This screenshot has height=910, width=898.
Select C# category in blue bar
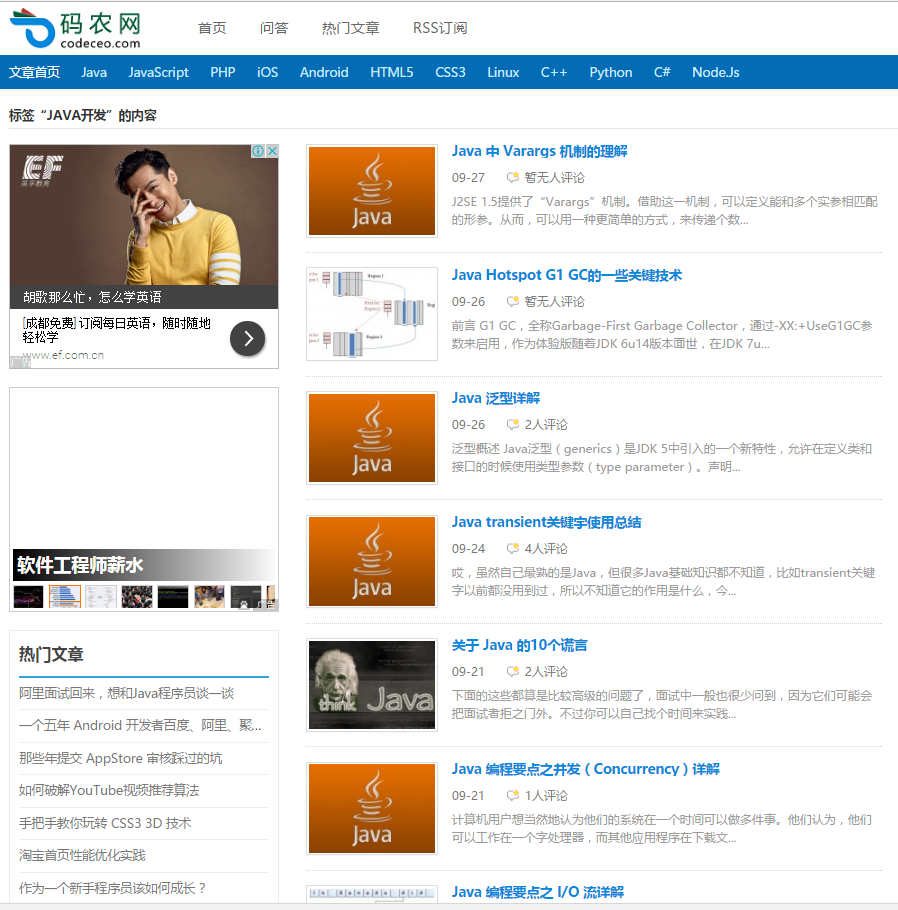[x=662, y=72]
